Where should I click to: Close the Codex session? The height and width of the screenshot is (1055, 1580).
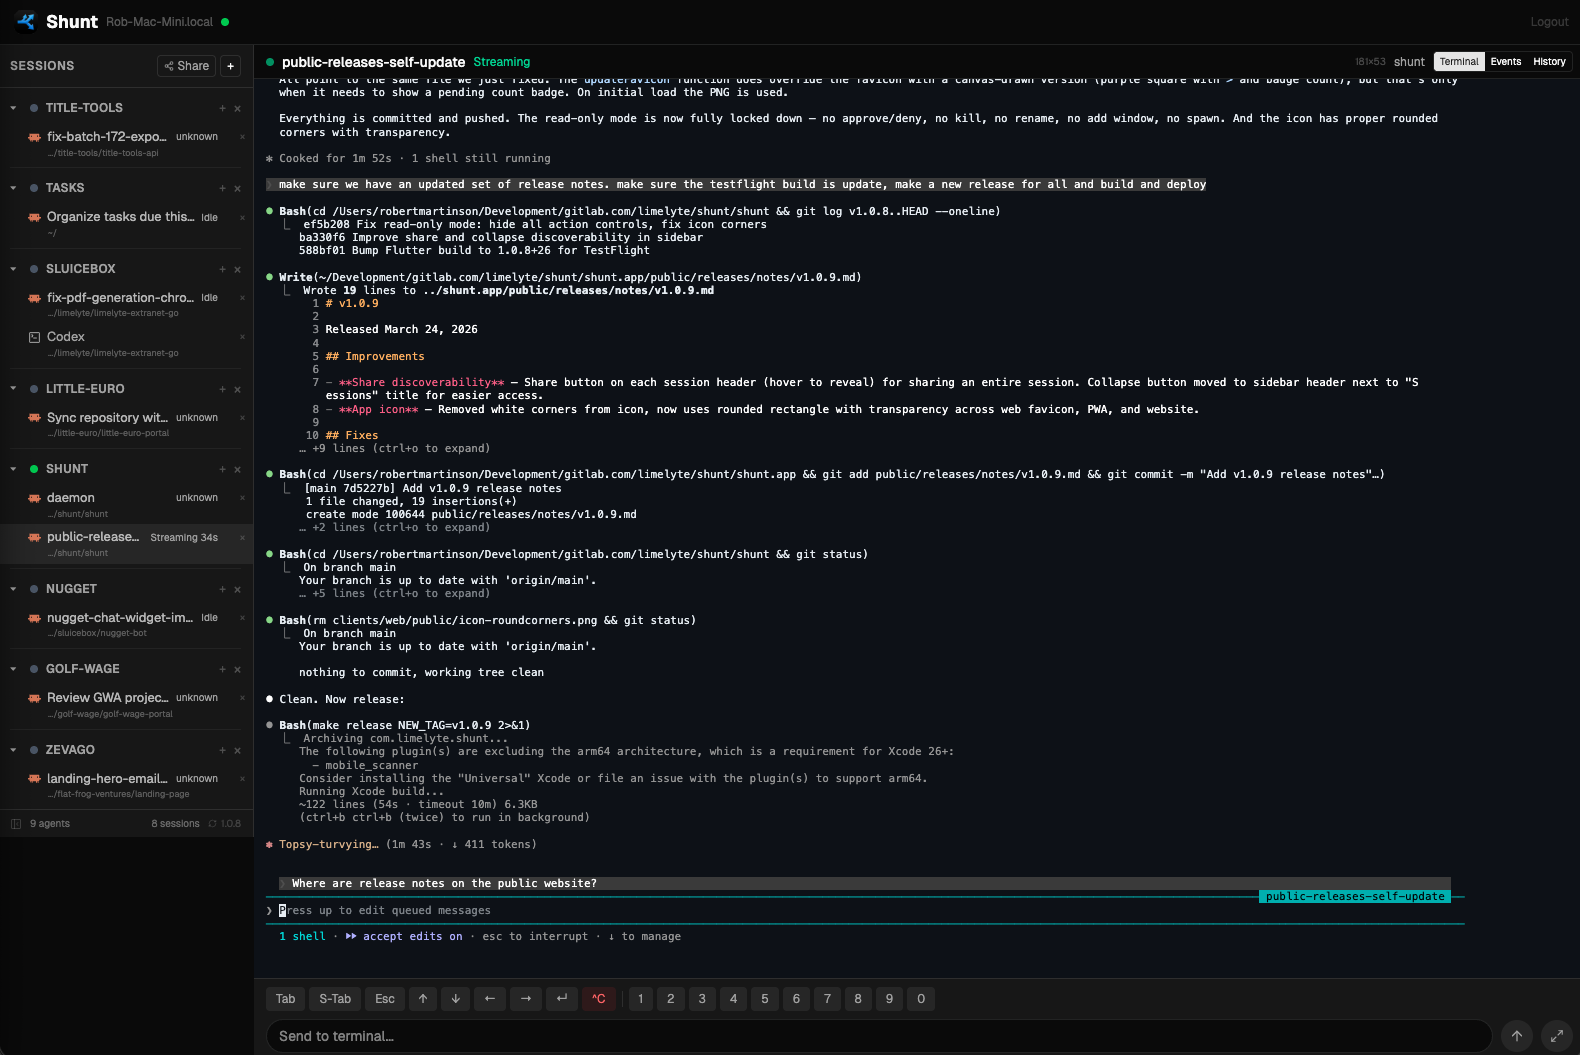(242, 337)
